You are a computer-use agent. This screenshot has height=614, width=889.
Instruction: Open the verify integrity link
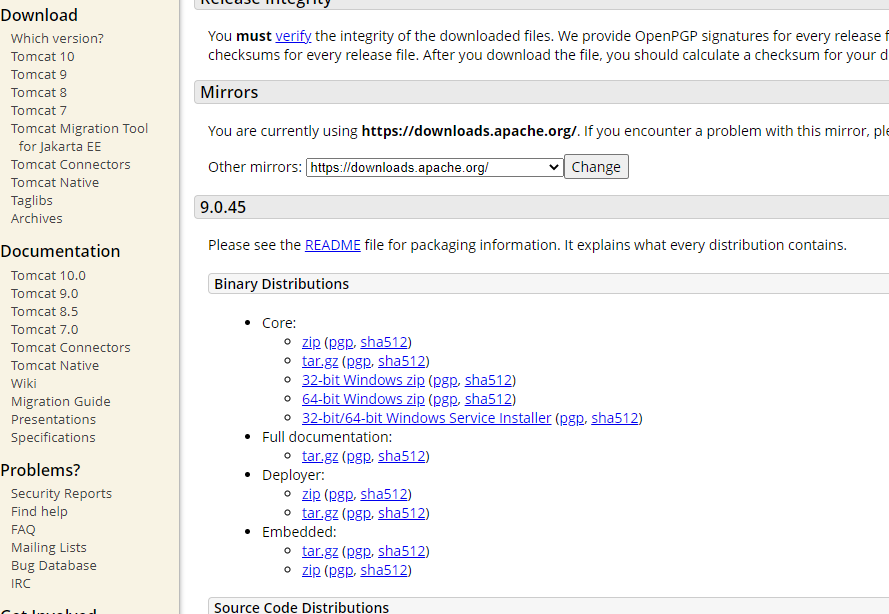coord(293,36)
